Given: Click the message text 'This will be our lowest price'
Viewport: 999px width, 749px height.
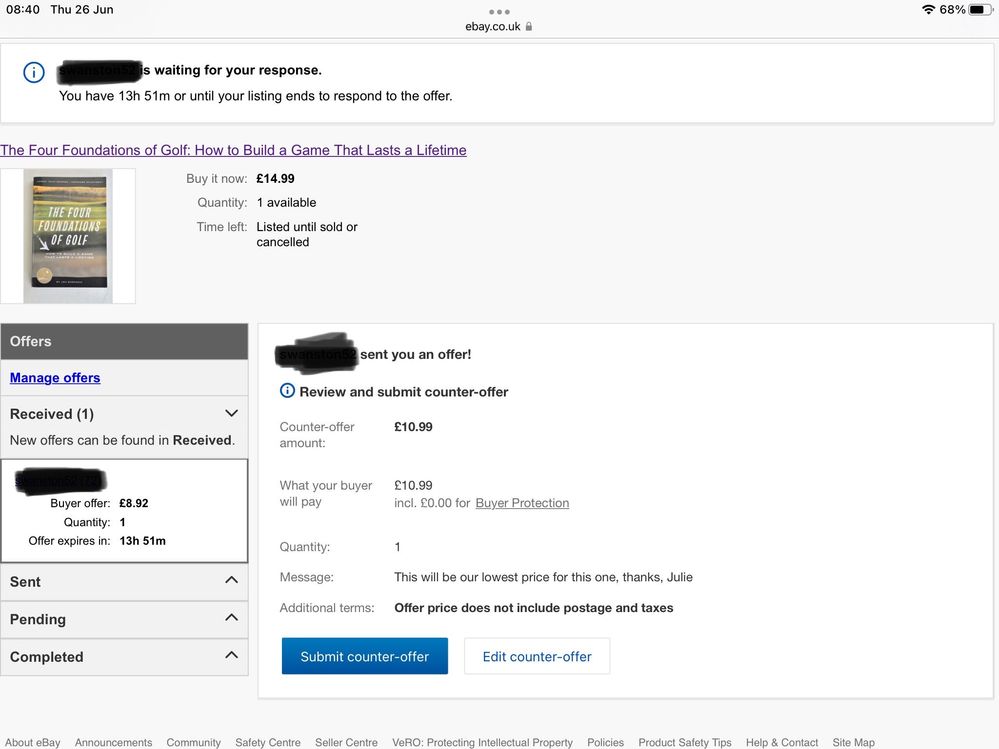Looking at the screenshot, I should 543,577.
